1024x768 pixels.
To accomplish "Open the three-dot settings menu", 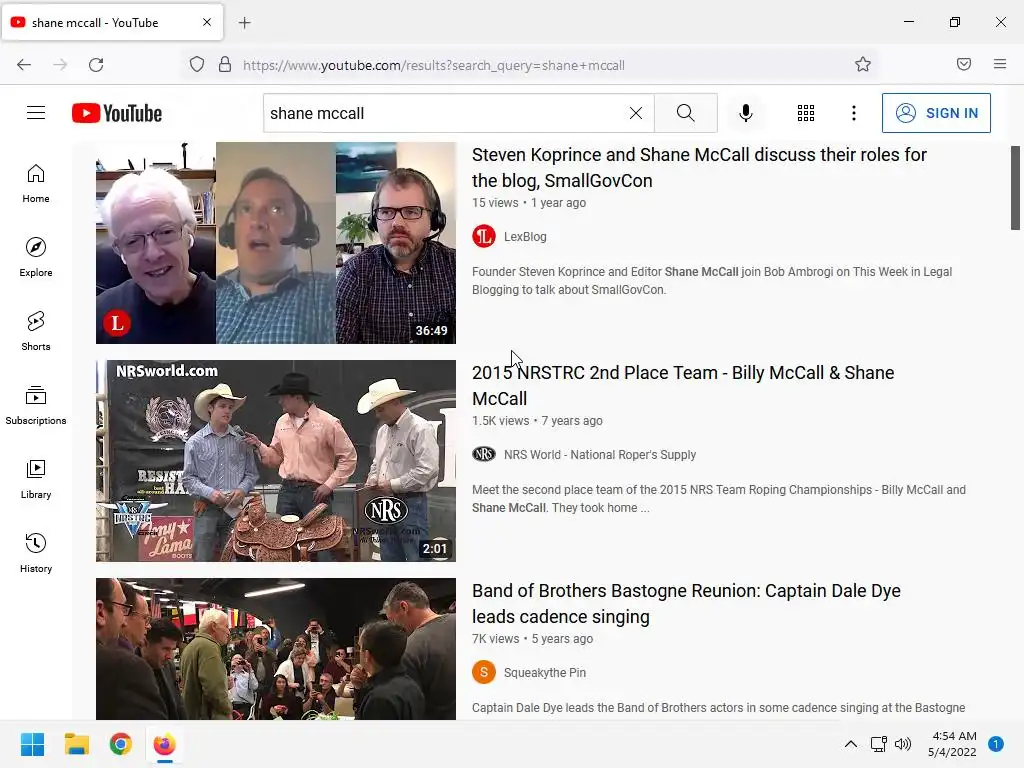I will coord(854,113).
